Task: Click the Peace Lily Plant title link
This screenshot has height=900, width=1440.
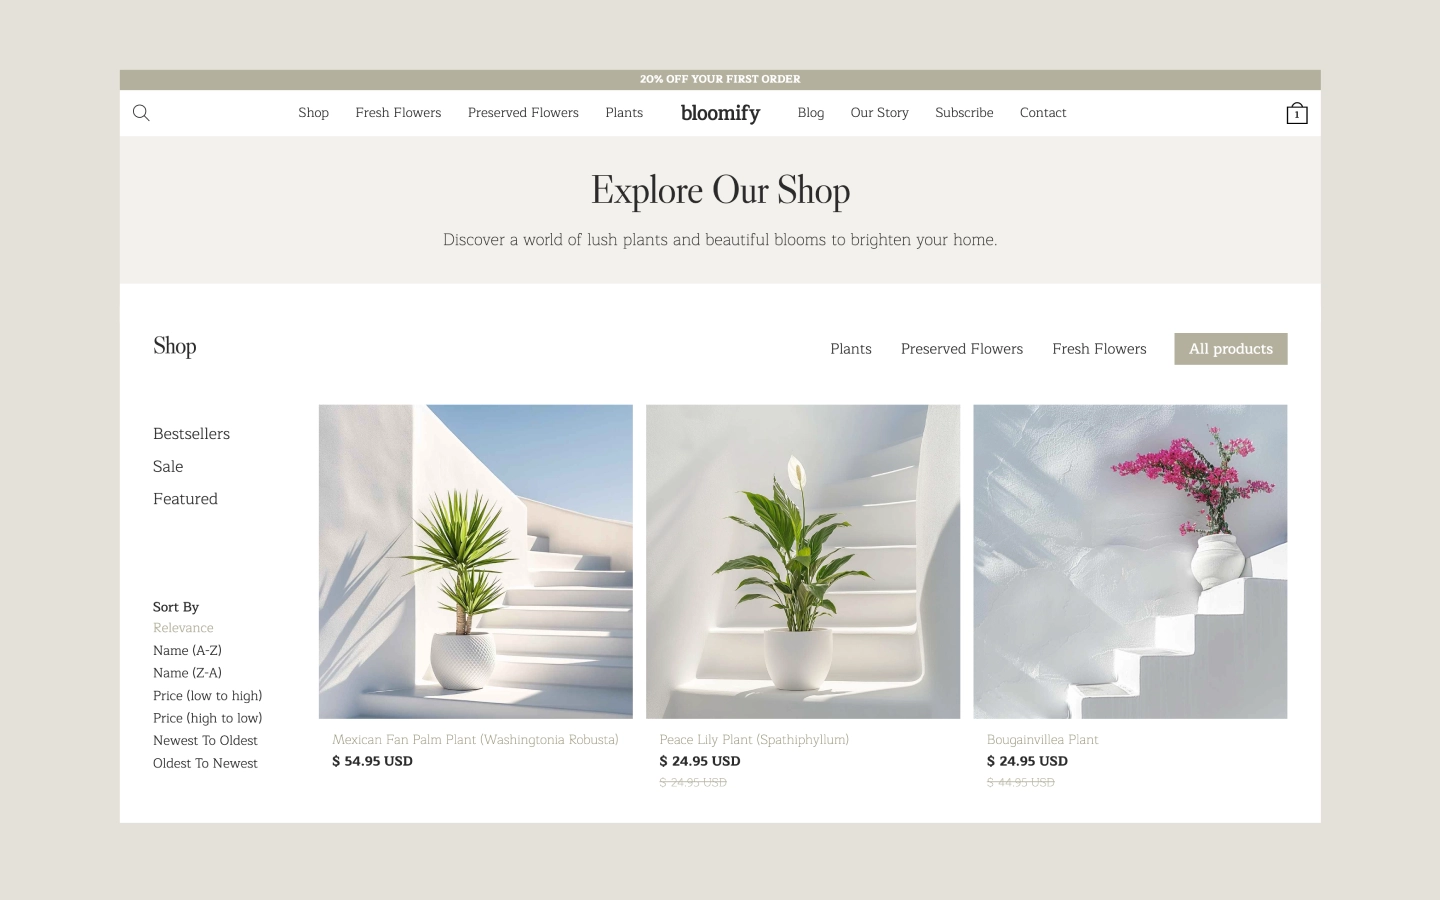Action: tap(754, 740)
